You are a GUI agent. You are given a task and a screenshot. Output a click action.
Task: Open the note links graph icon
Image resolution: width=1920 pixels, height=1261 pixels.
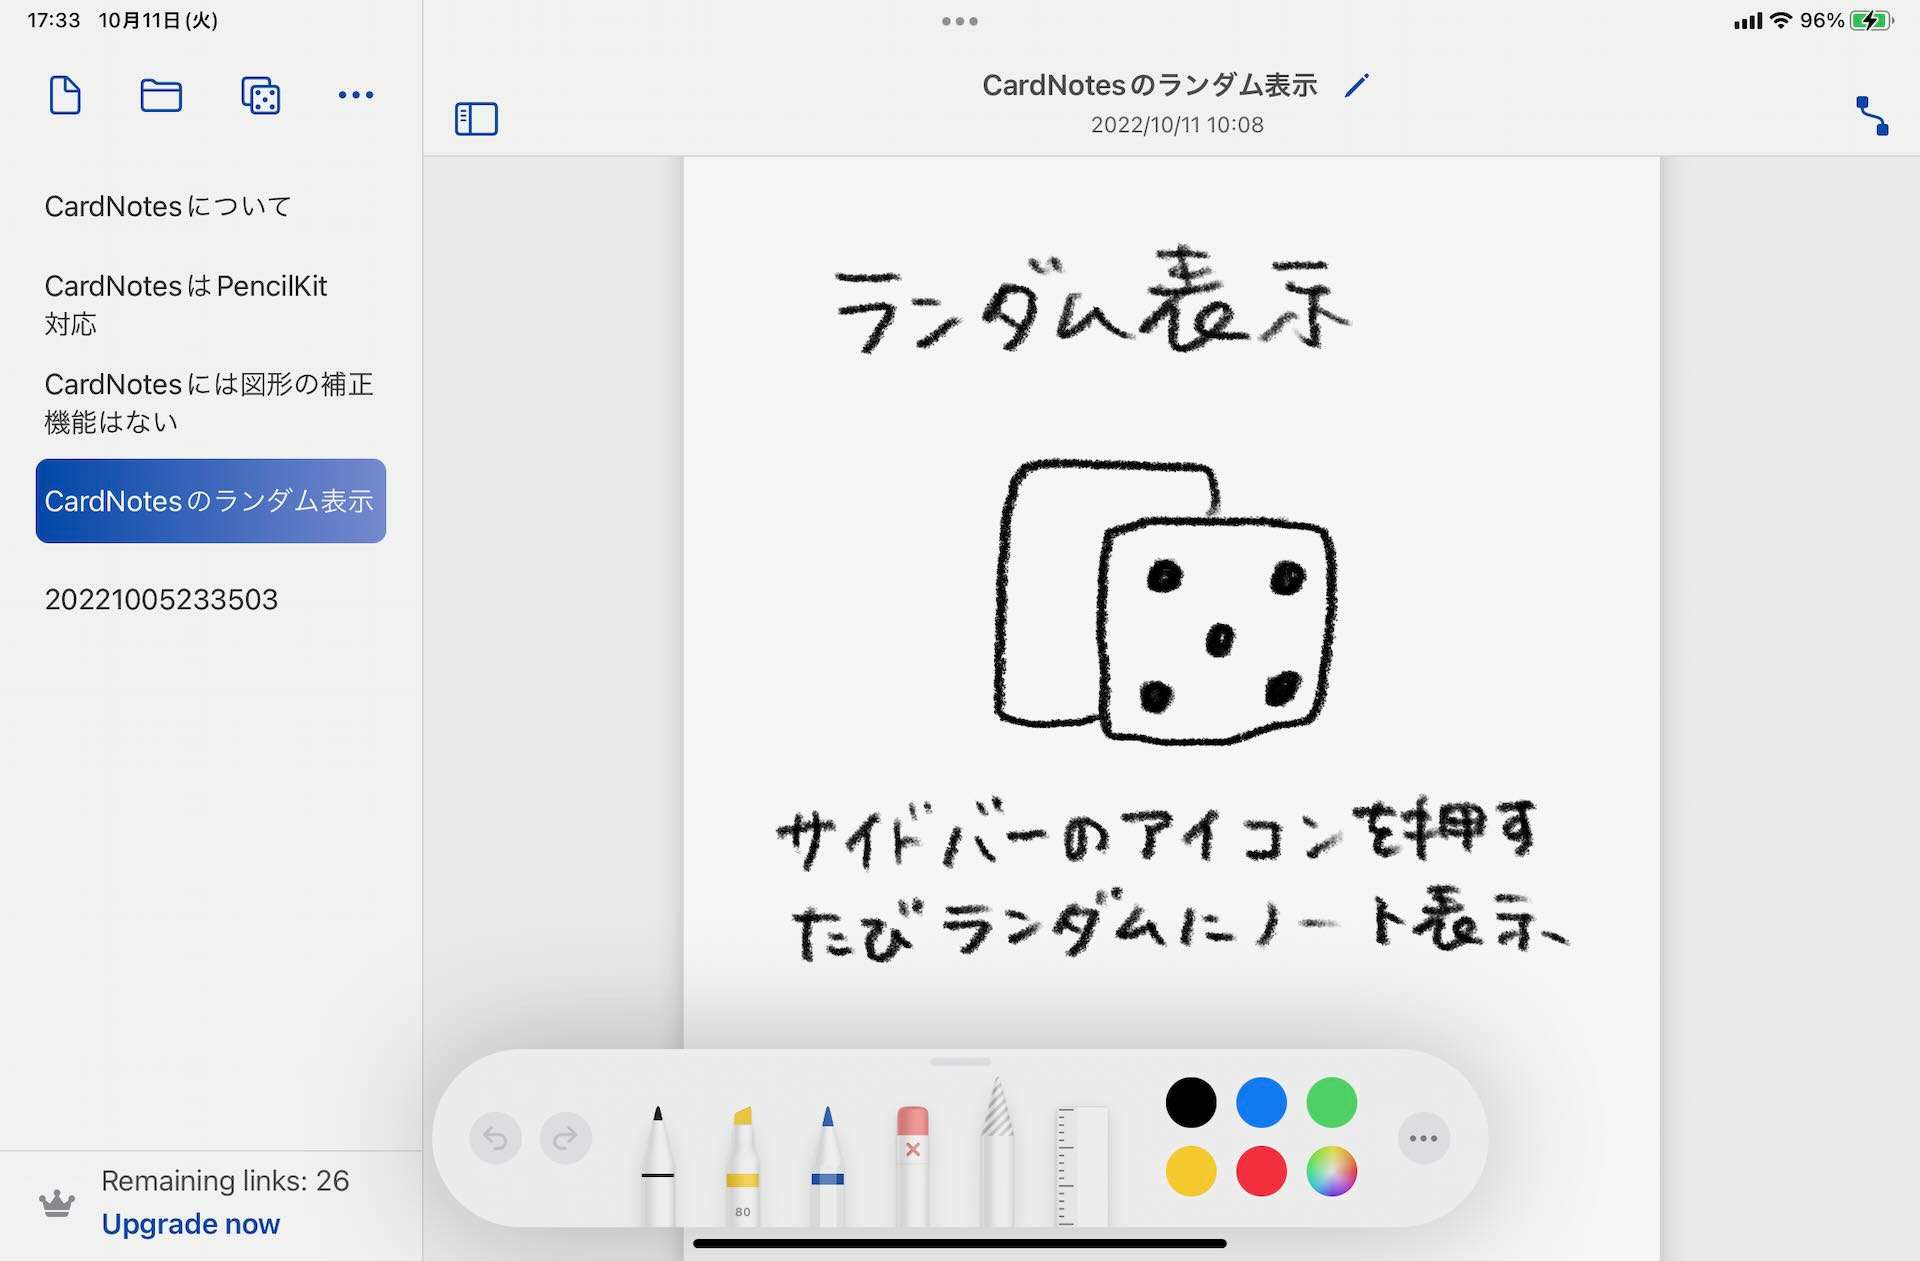1872,116
